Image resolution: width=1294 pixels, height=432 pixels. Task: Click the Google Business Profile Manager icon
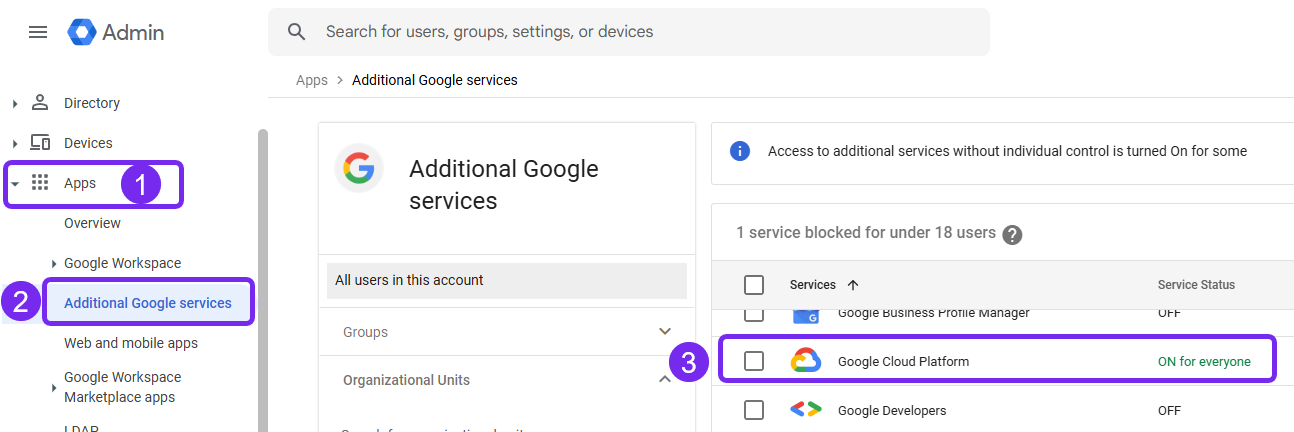tap(806, 316)
